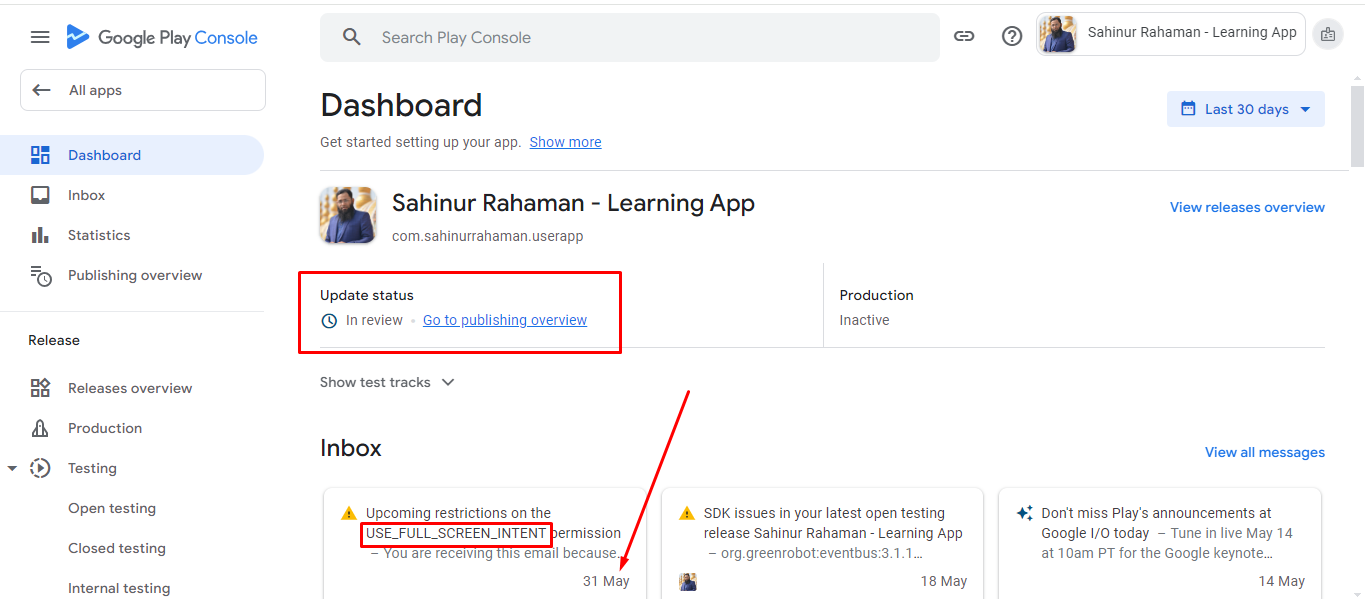Click the Dashboard grid icon in sidebar

(x=40, y=155)
